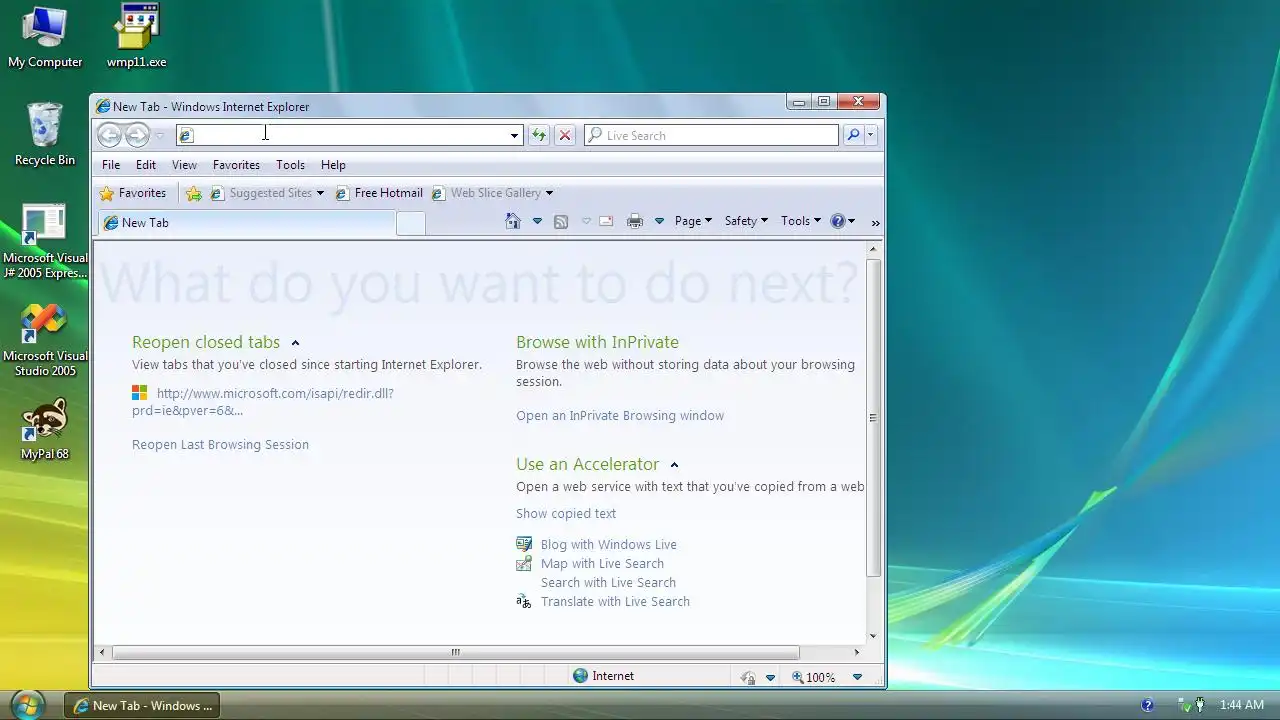Open the Favorites Center star button
Image resolution: width=1280 pixels, height=720 pixels.
[x=133, y=193]
